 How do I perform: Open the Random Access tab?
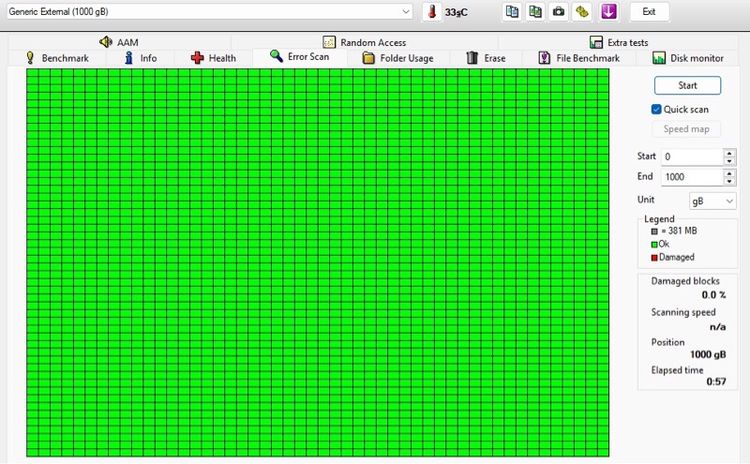pos(364,42)
